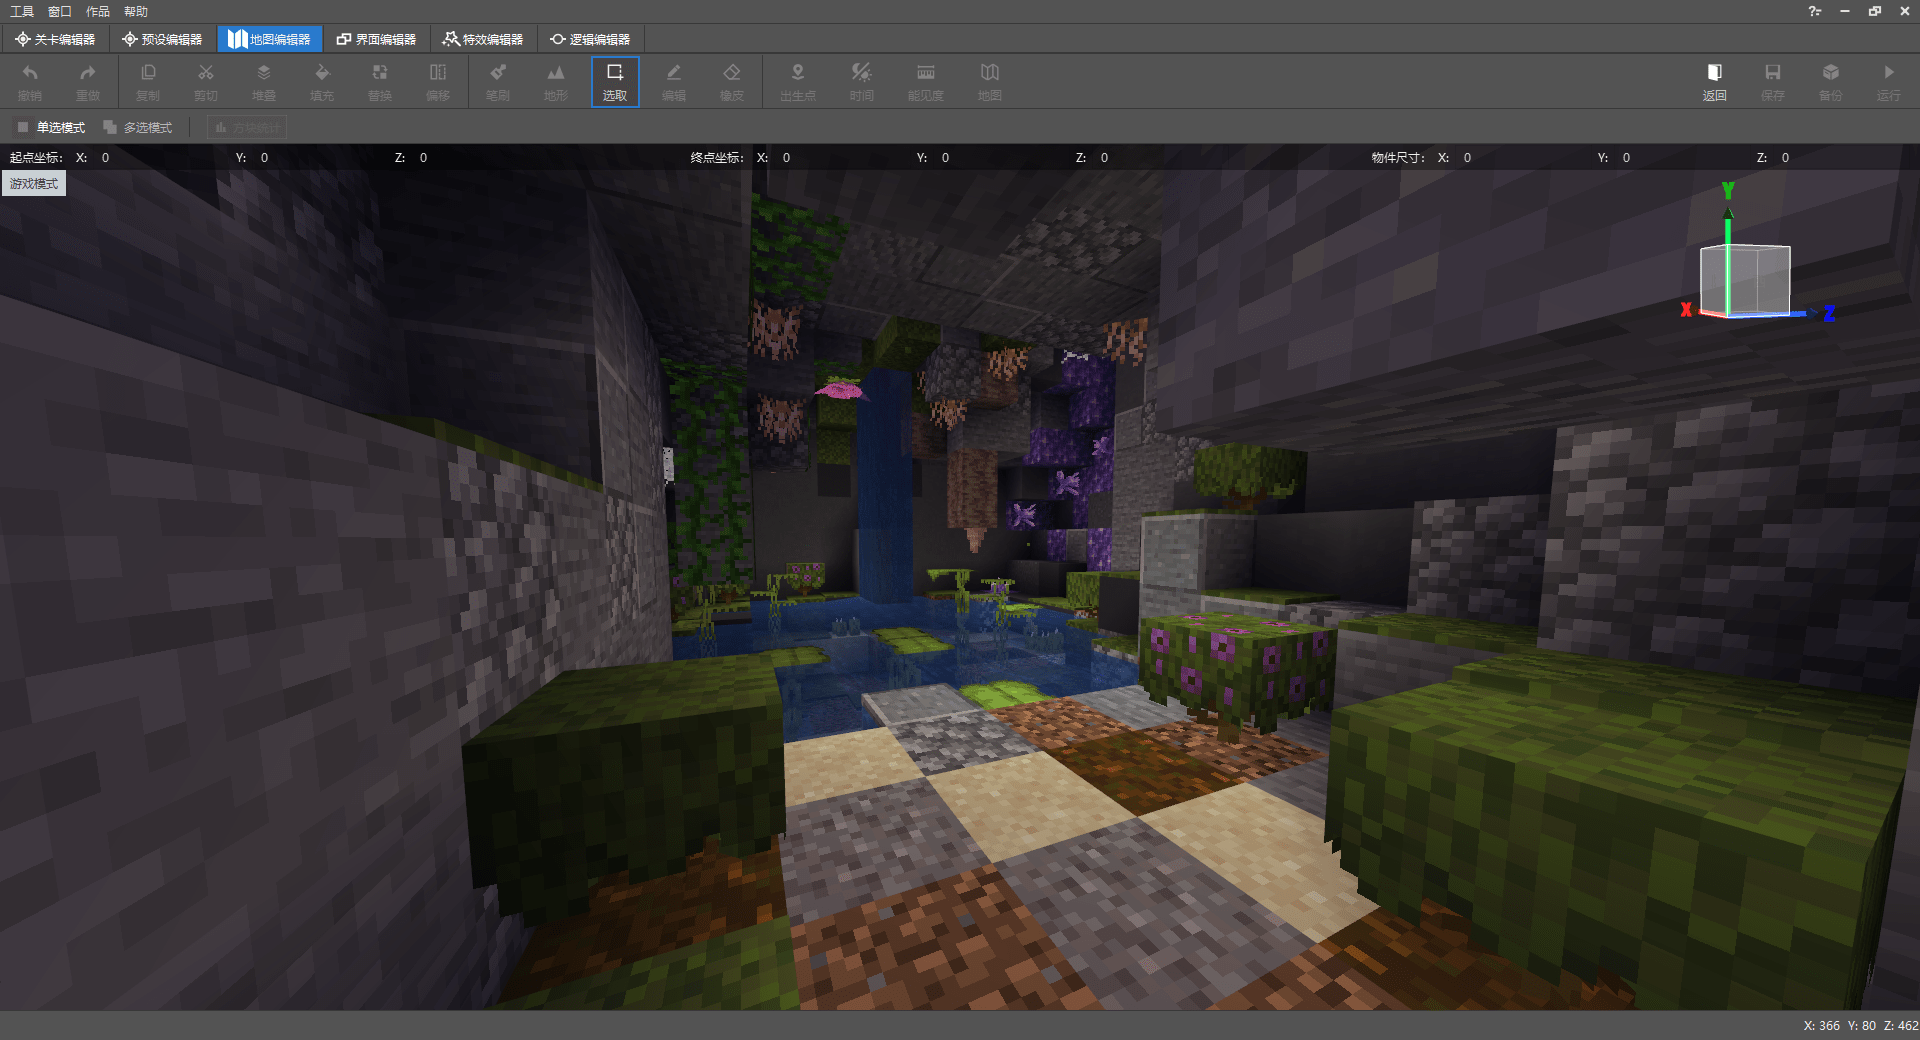Select the 橡皮 eraser tool
Screen dimensions: 1920x1040
point(732,81)
